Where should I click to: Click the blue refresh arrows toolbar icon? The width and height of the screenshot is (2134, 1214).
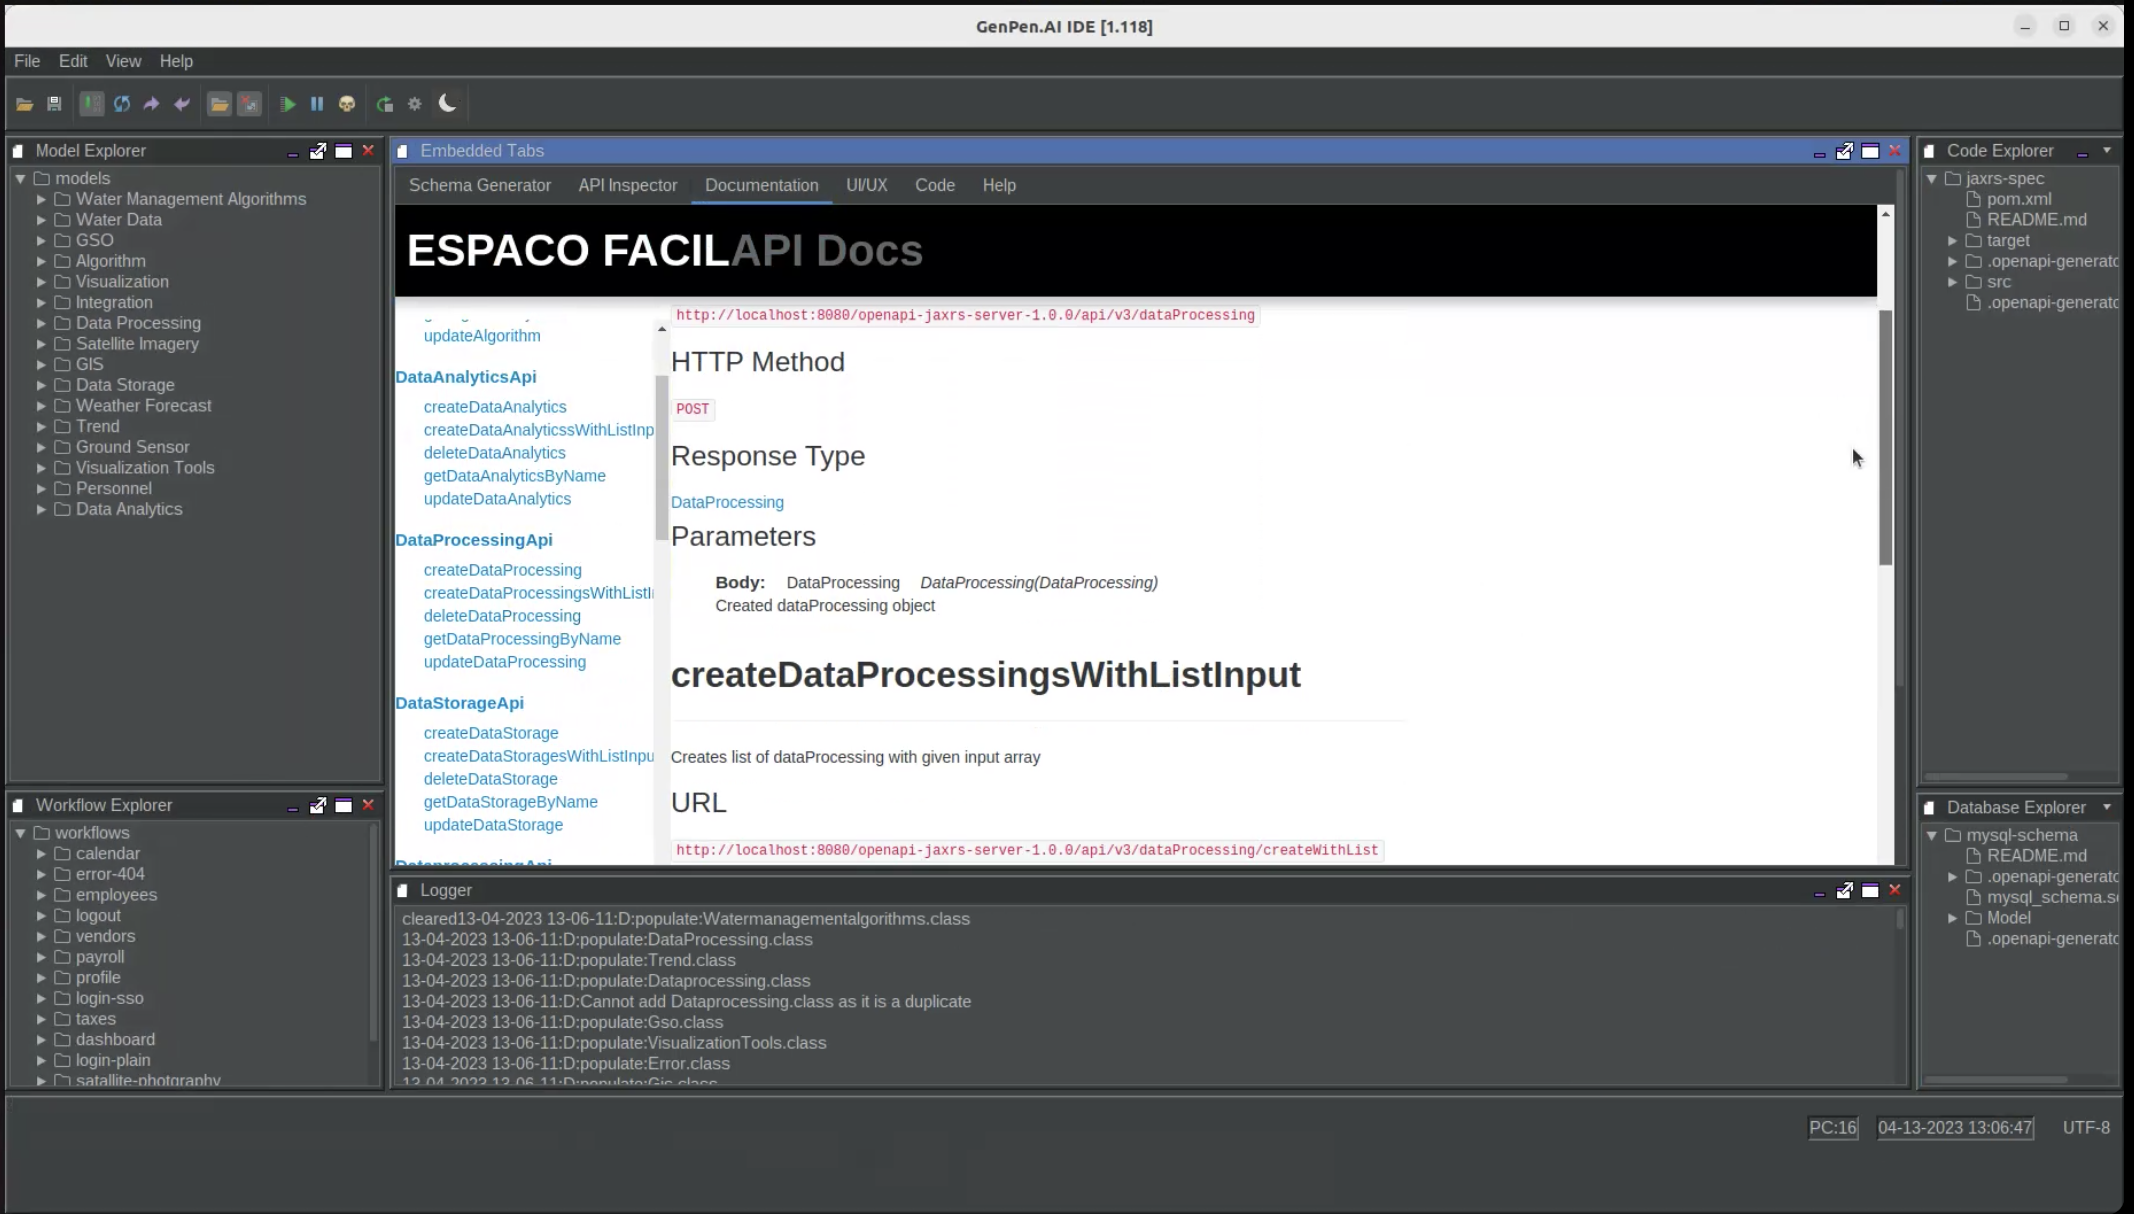point(122,104)
